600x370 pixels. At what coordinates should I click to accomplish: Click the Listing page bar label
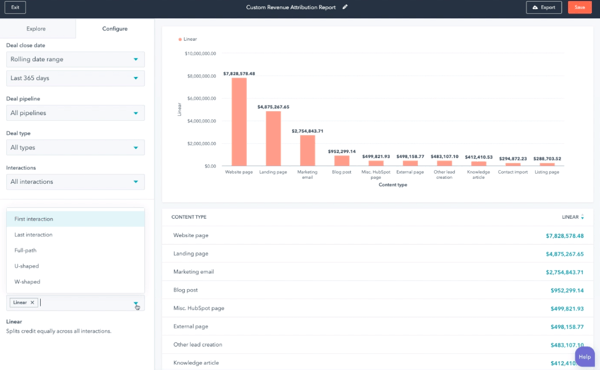(547, 172)
